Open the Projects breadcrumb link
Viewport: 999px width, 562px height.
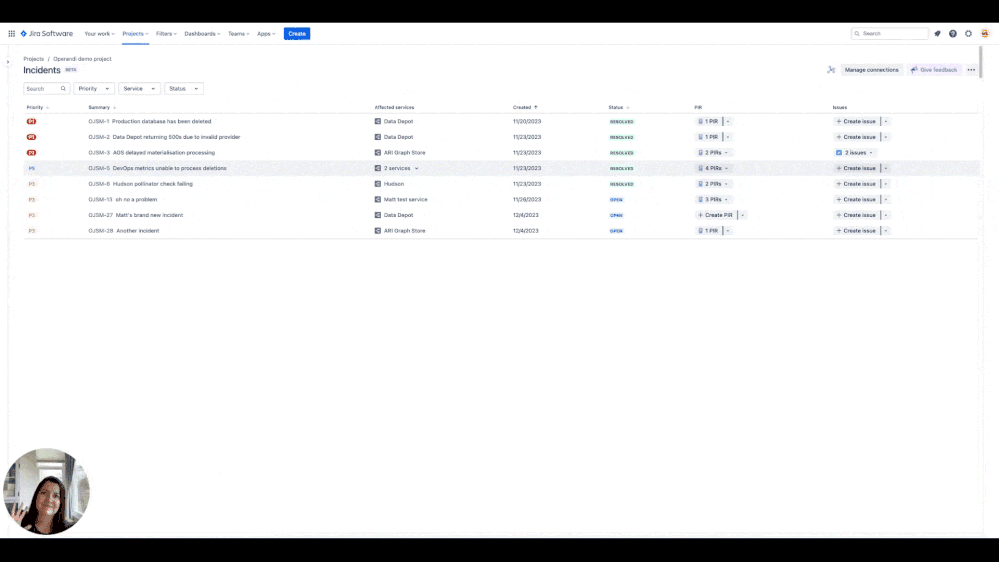click(34, 59)
